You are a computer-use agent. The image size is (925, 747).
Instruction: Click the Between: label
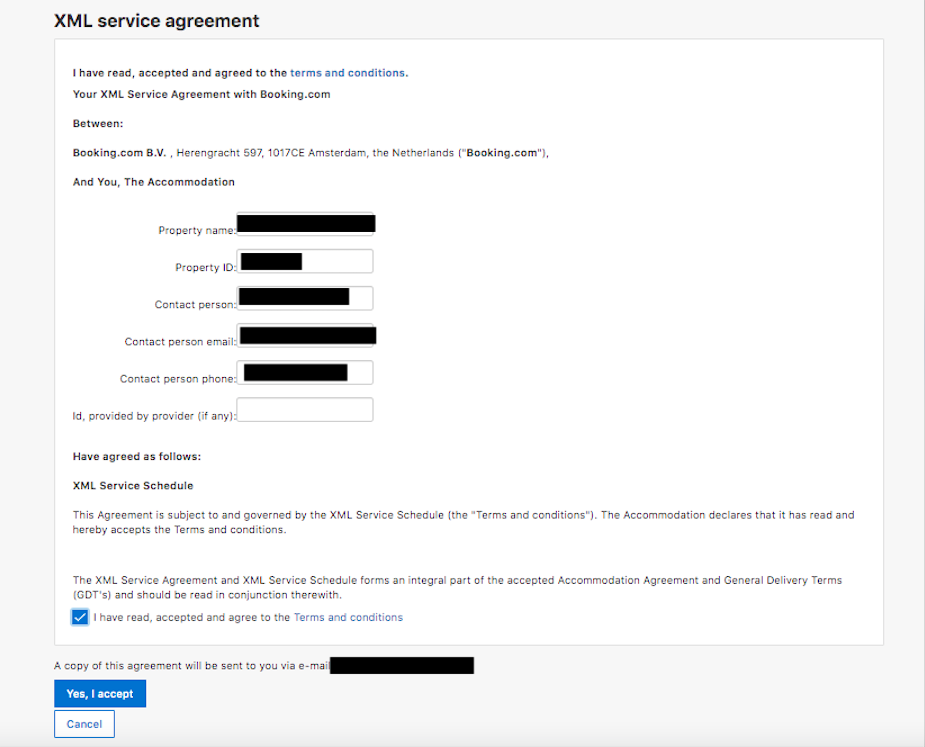(98, 123)
